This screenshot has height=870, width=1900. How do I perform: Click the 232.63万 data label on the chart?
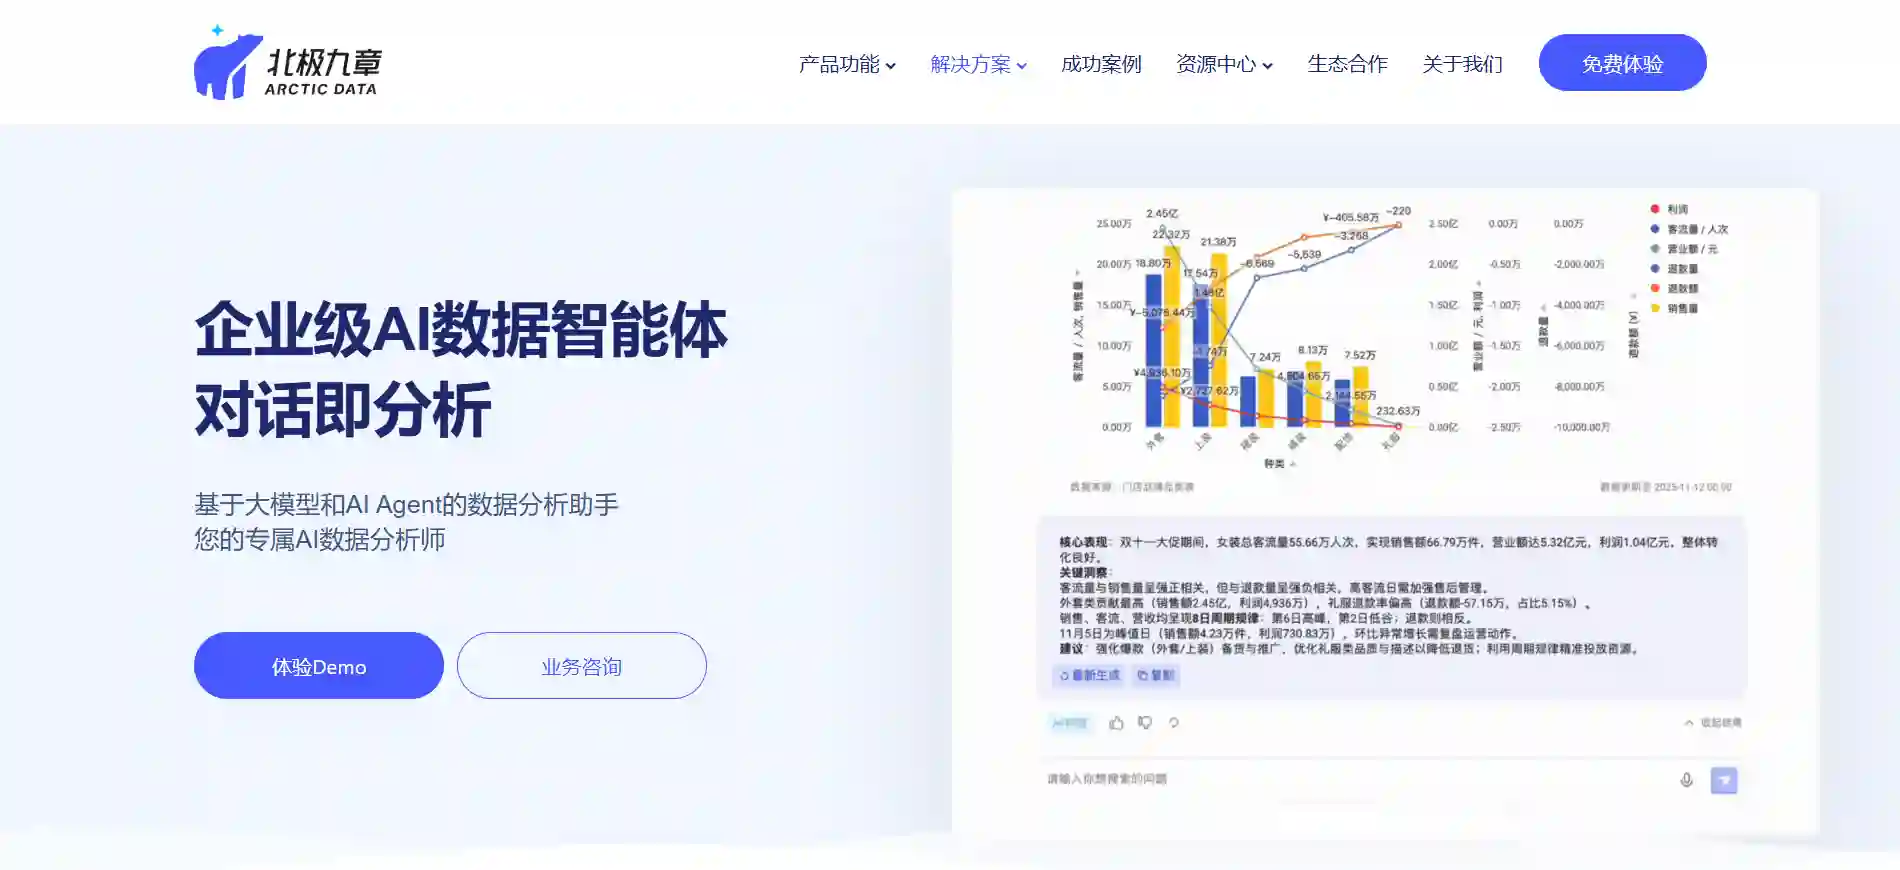(1398, 411)
